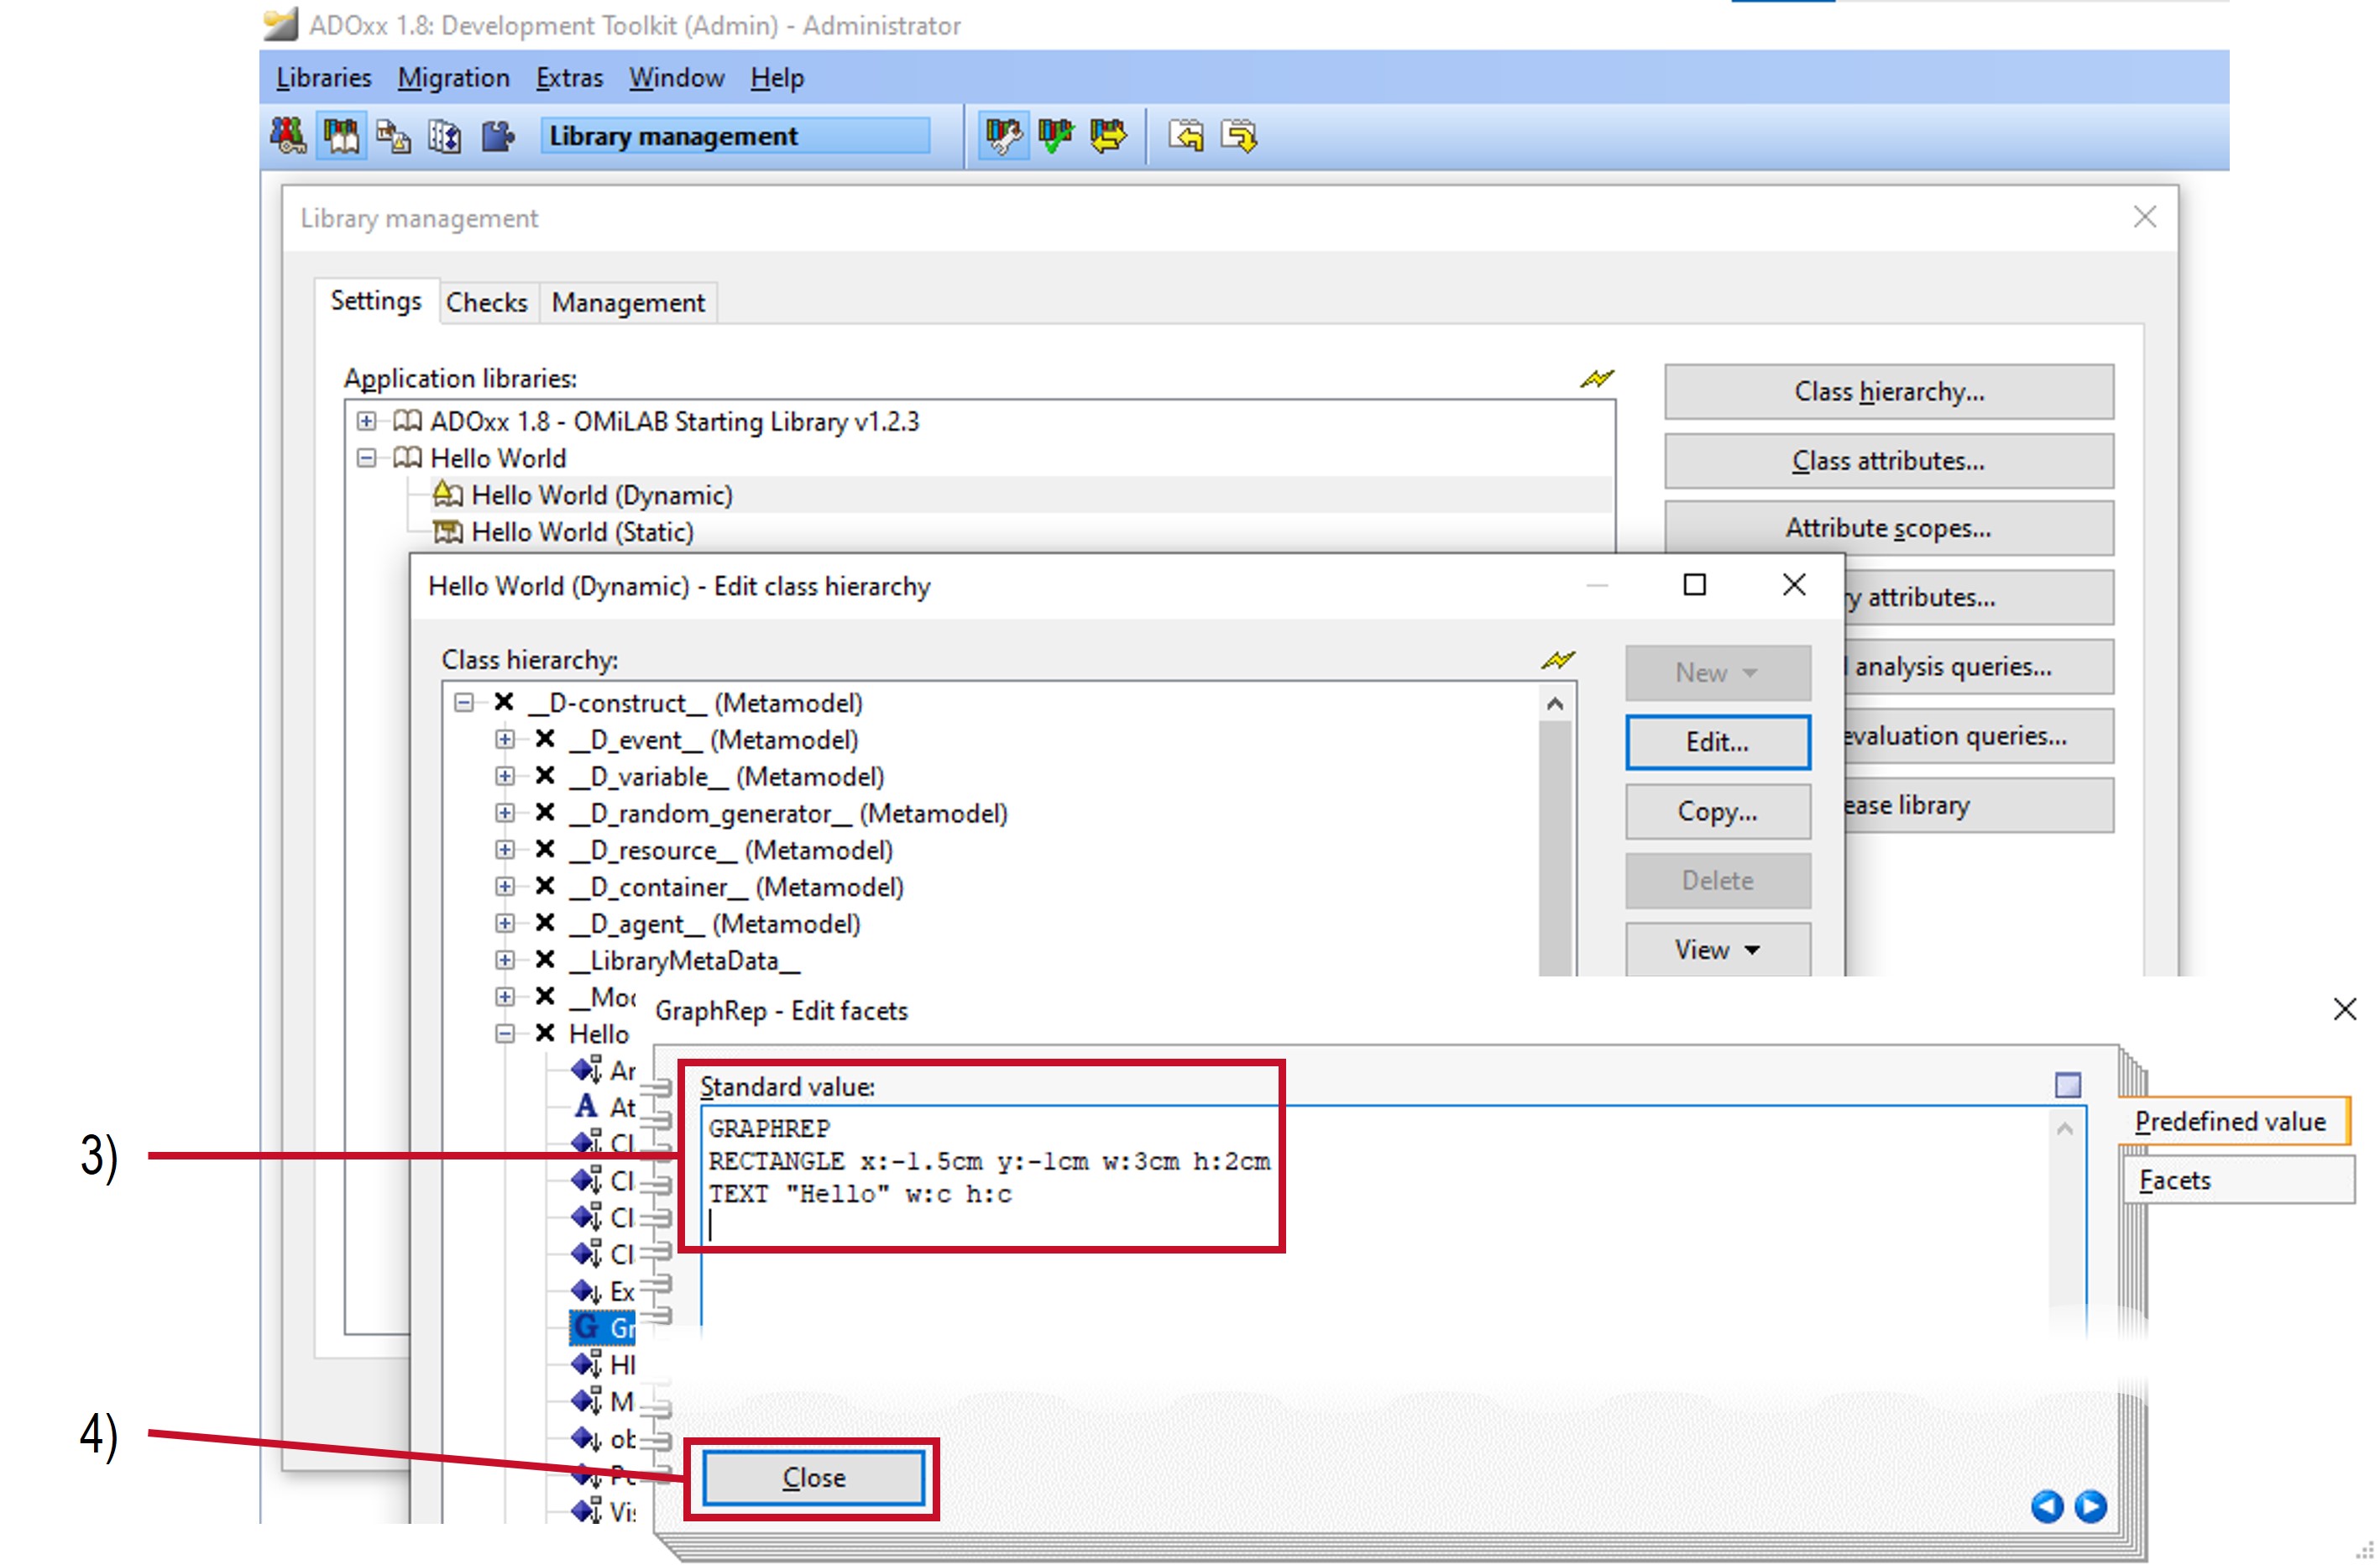2380x1565 pixels.
Task: Expand the __D_random_generator__ (Metamodel) node
Action: pos(505,813)
